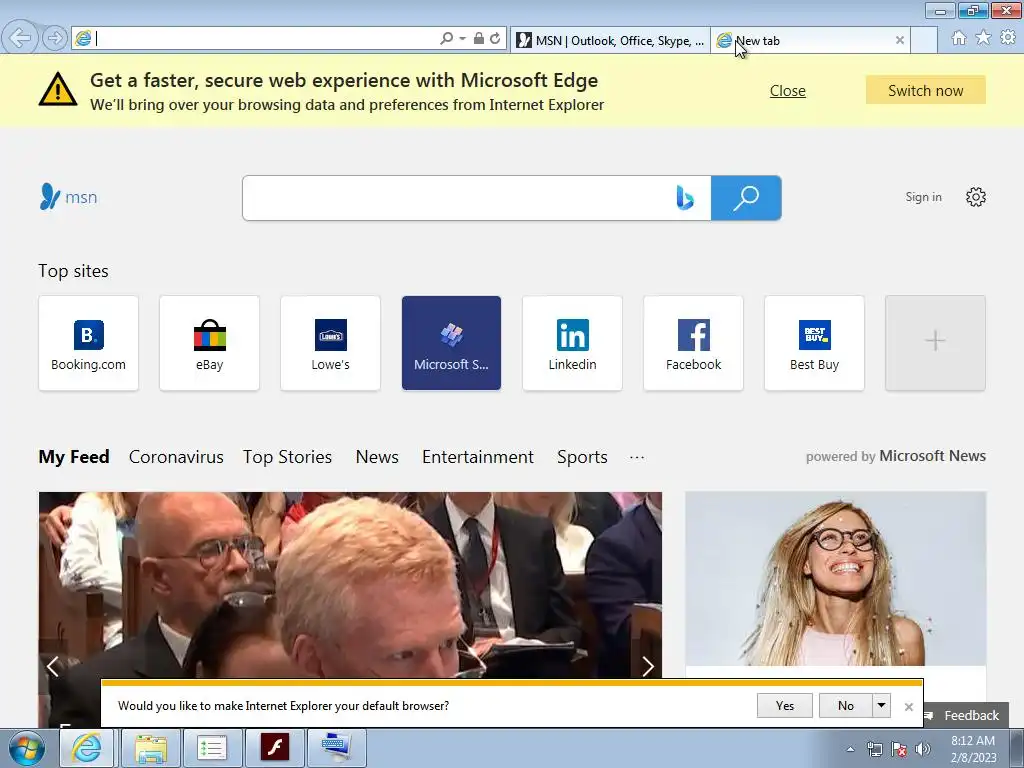The image size is (1024, 768).
Task: Select the My Feed tab
Action: [74, 456]
